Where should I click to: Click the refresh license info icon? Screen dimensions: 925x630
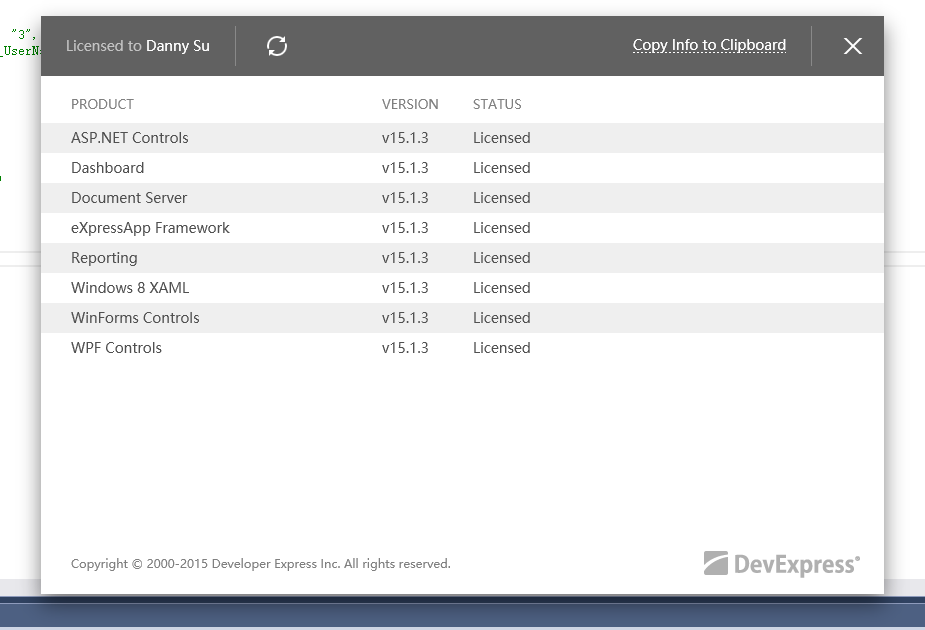(x=277, y=46)
